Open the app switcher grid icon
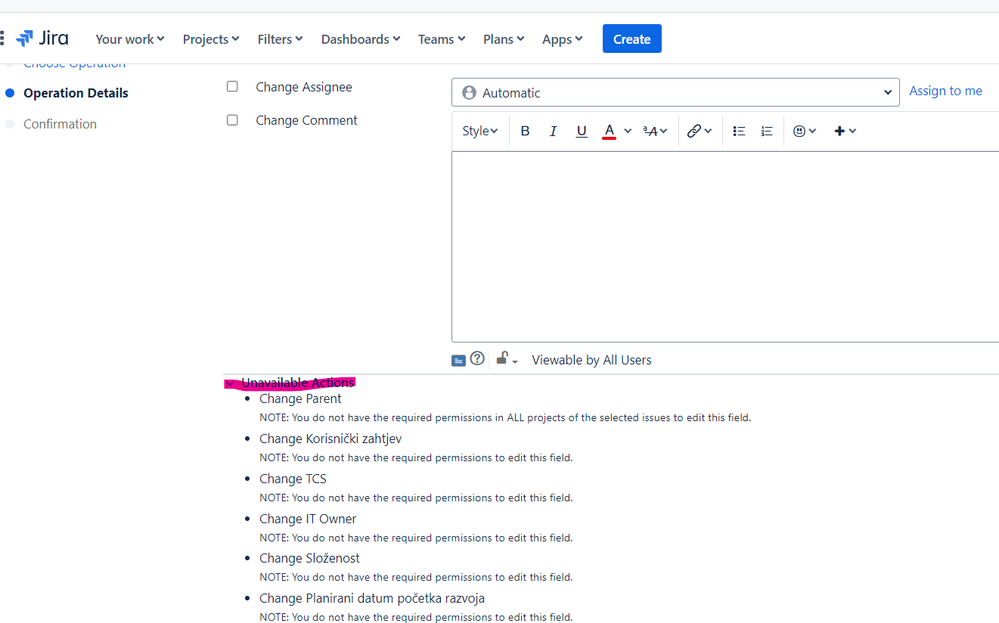 2,39
